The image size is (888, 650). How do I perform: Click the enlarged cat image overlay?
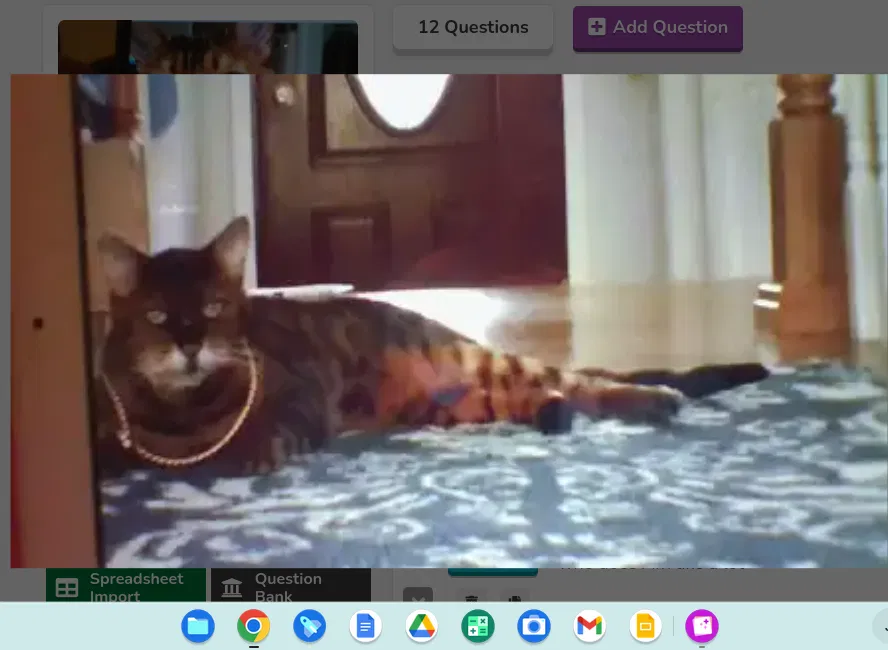point(449,320)
